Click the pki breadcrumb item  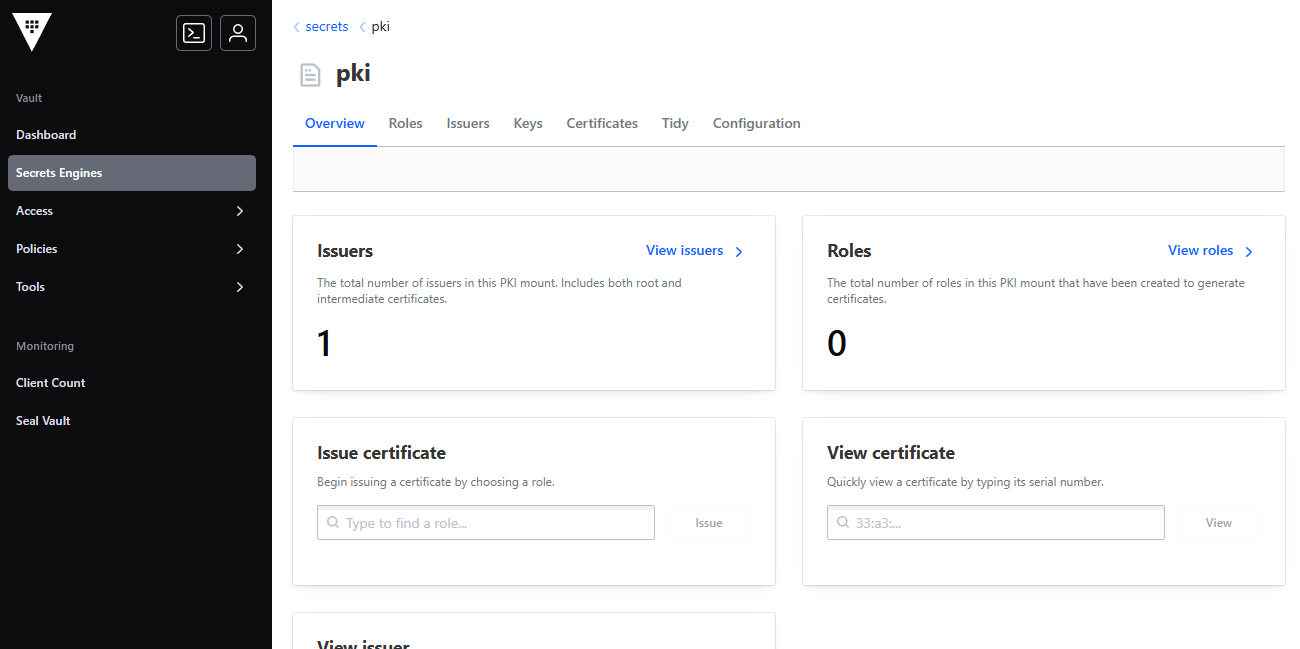[381, 27]
